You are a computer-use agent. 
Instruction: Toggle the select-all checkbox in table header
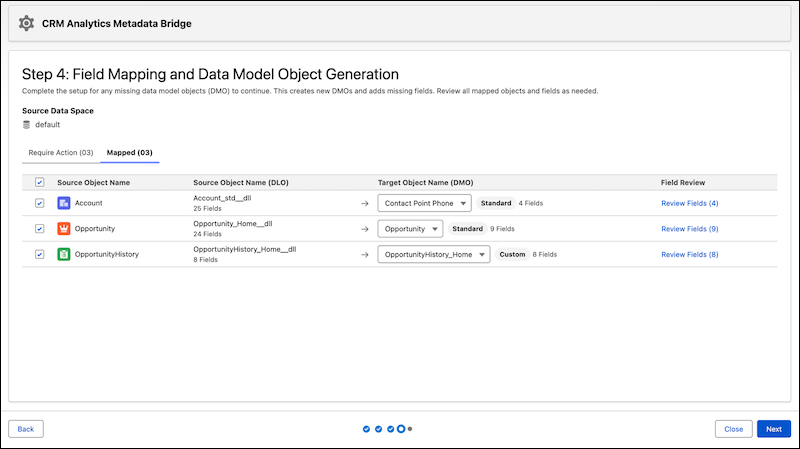39,182
